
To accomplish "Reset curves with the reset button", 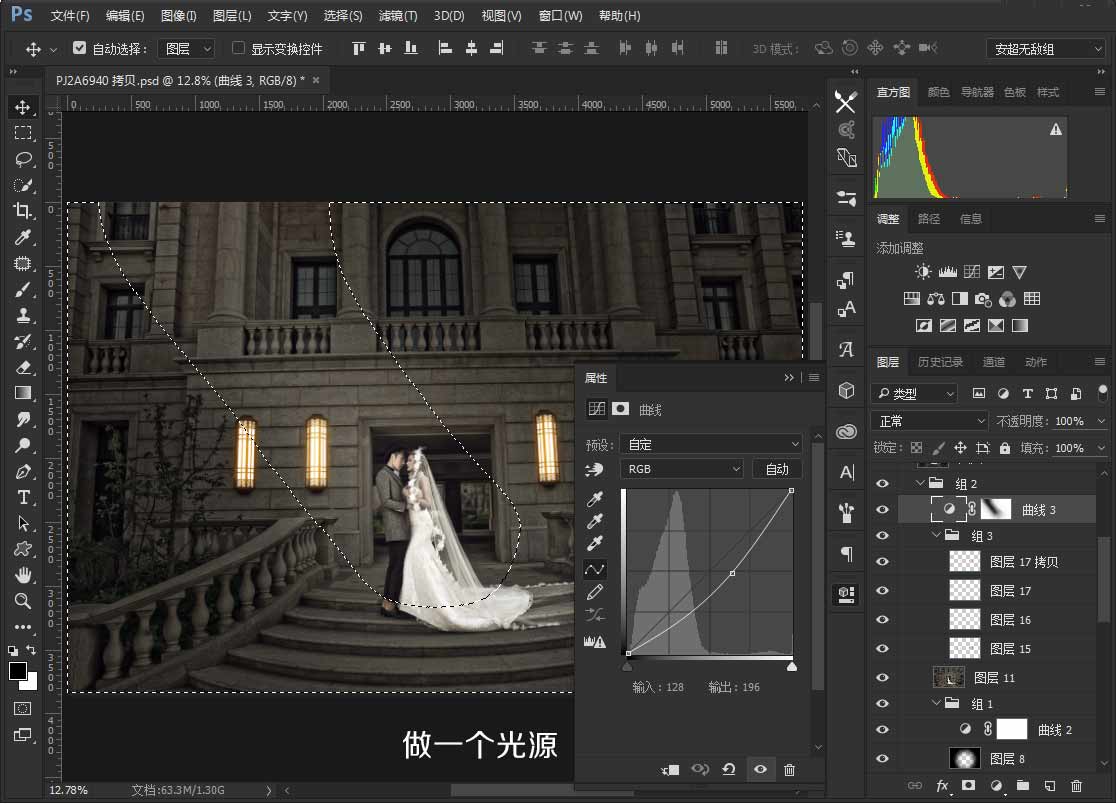I will [x=729, y=769].
